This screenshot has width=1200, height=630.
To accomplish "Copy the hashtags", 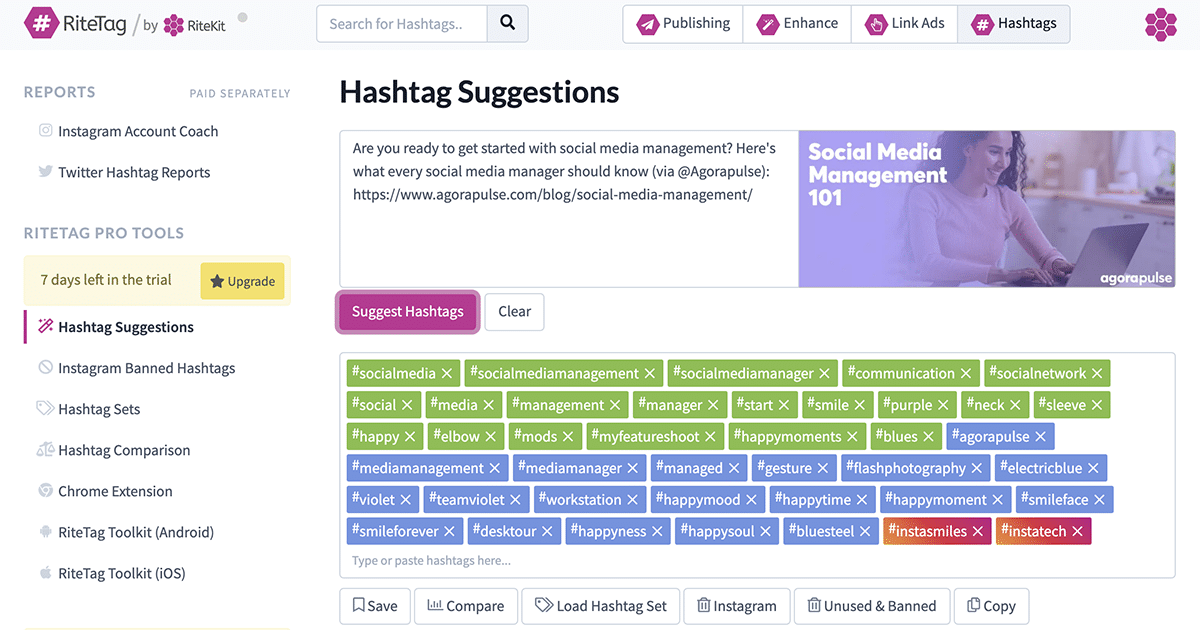I will point(992,606).
